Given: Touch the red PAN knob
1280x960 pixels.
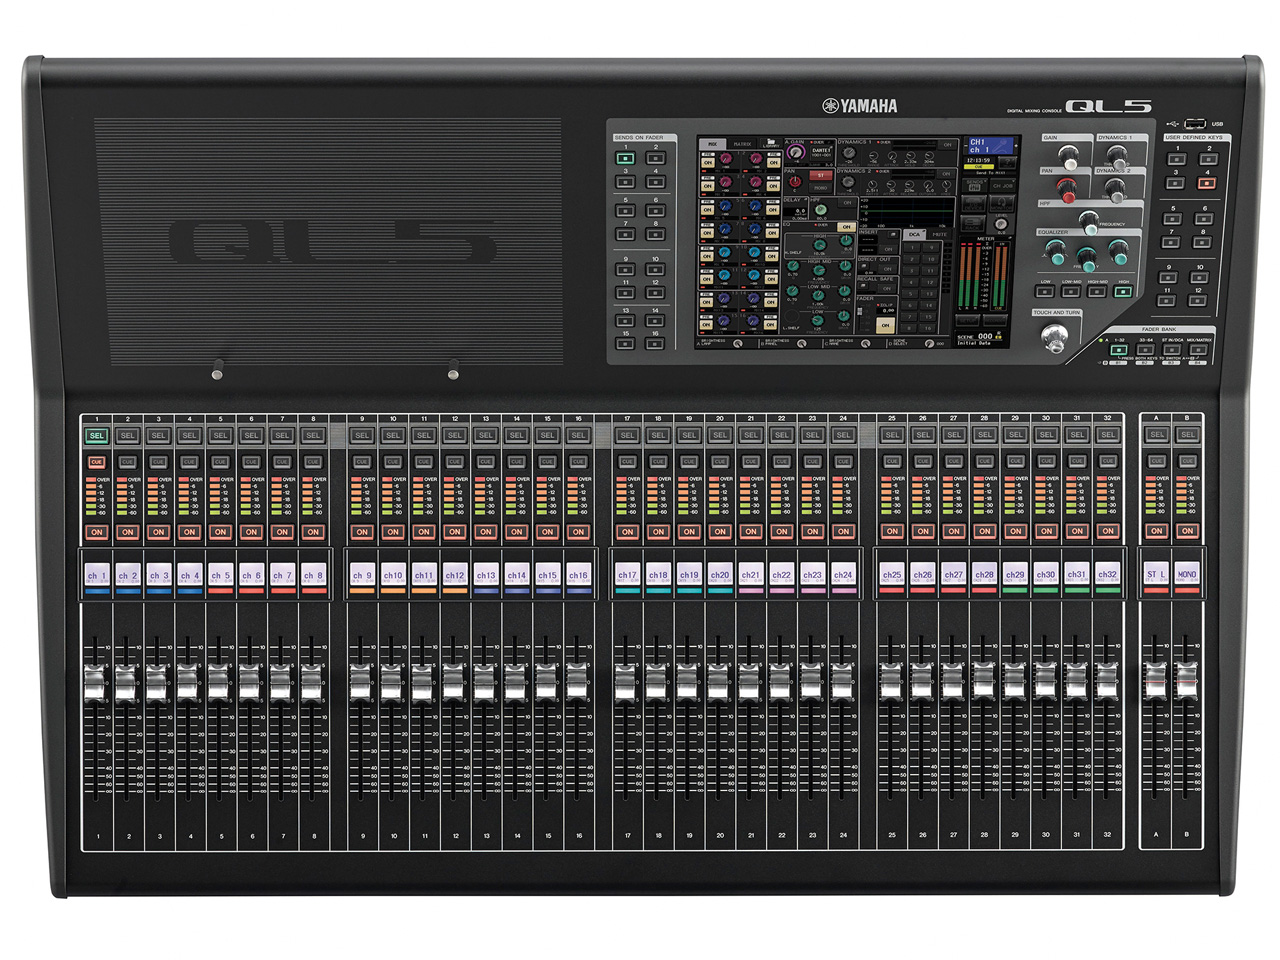Looking at the screenshot, I should pos(1066,189).
